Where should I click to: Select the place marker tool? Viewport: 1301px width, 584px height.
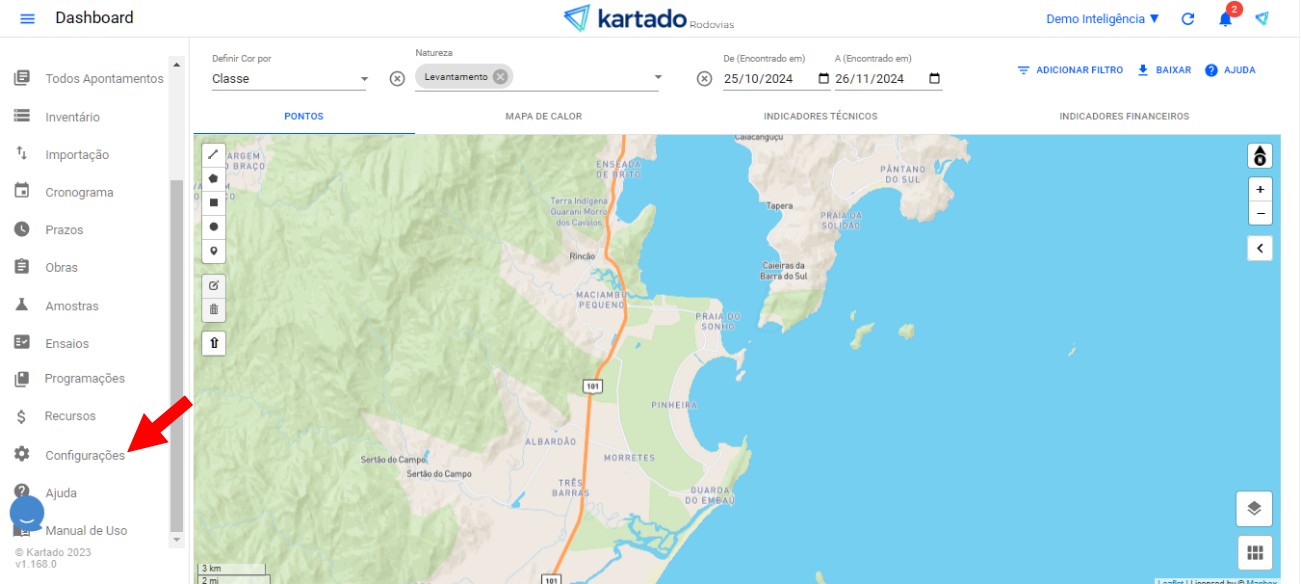click(x=213, y=251)
